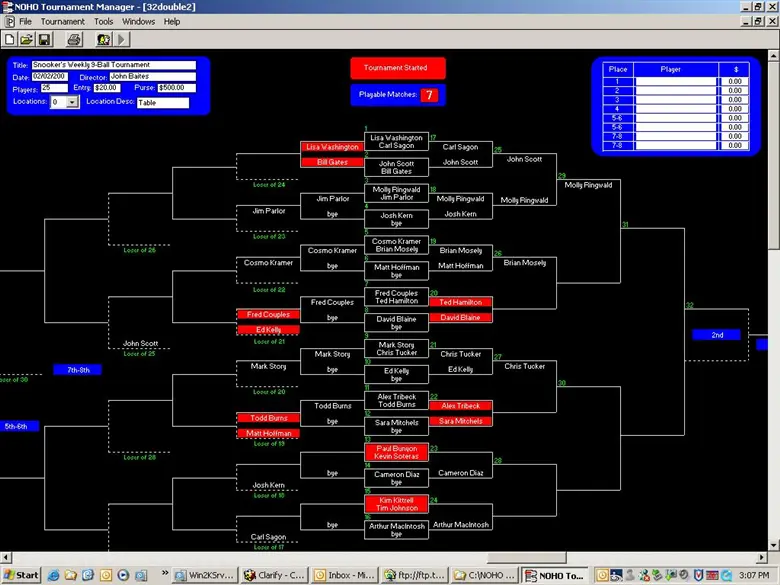Click the Players count field
Screen dimensions: 780x585
point(54,88)
